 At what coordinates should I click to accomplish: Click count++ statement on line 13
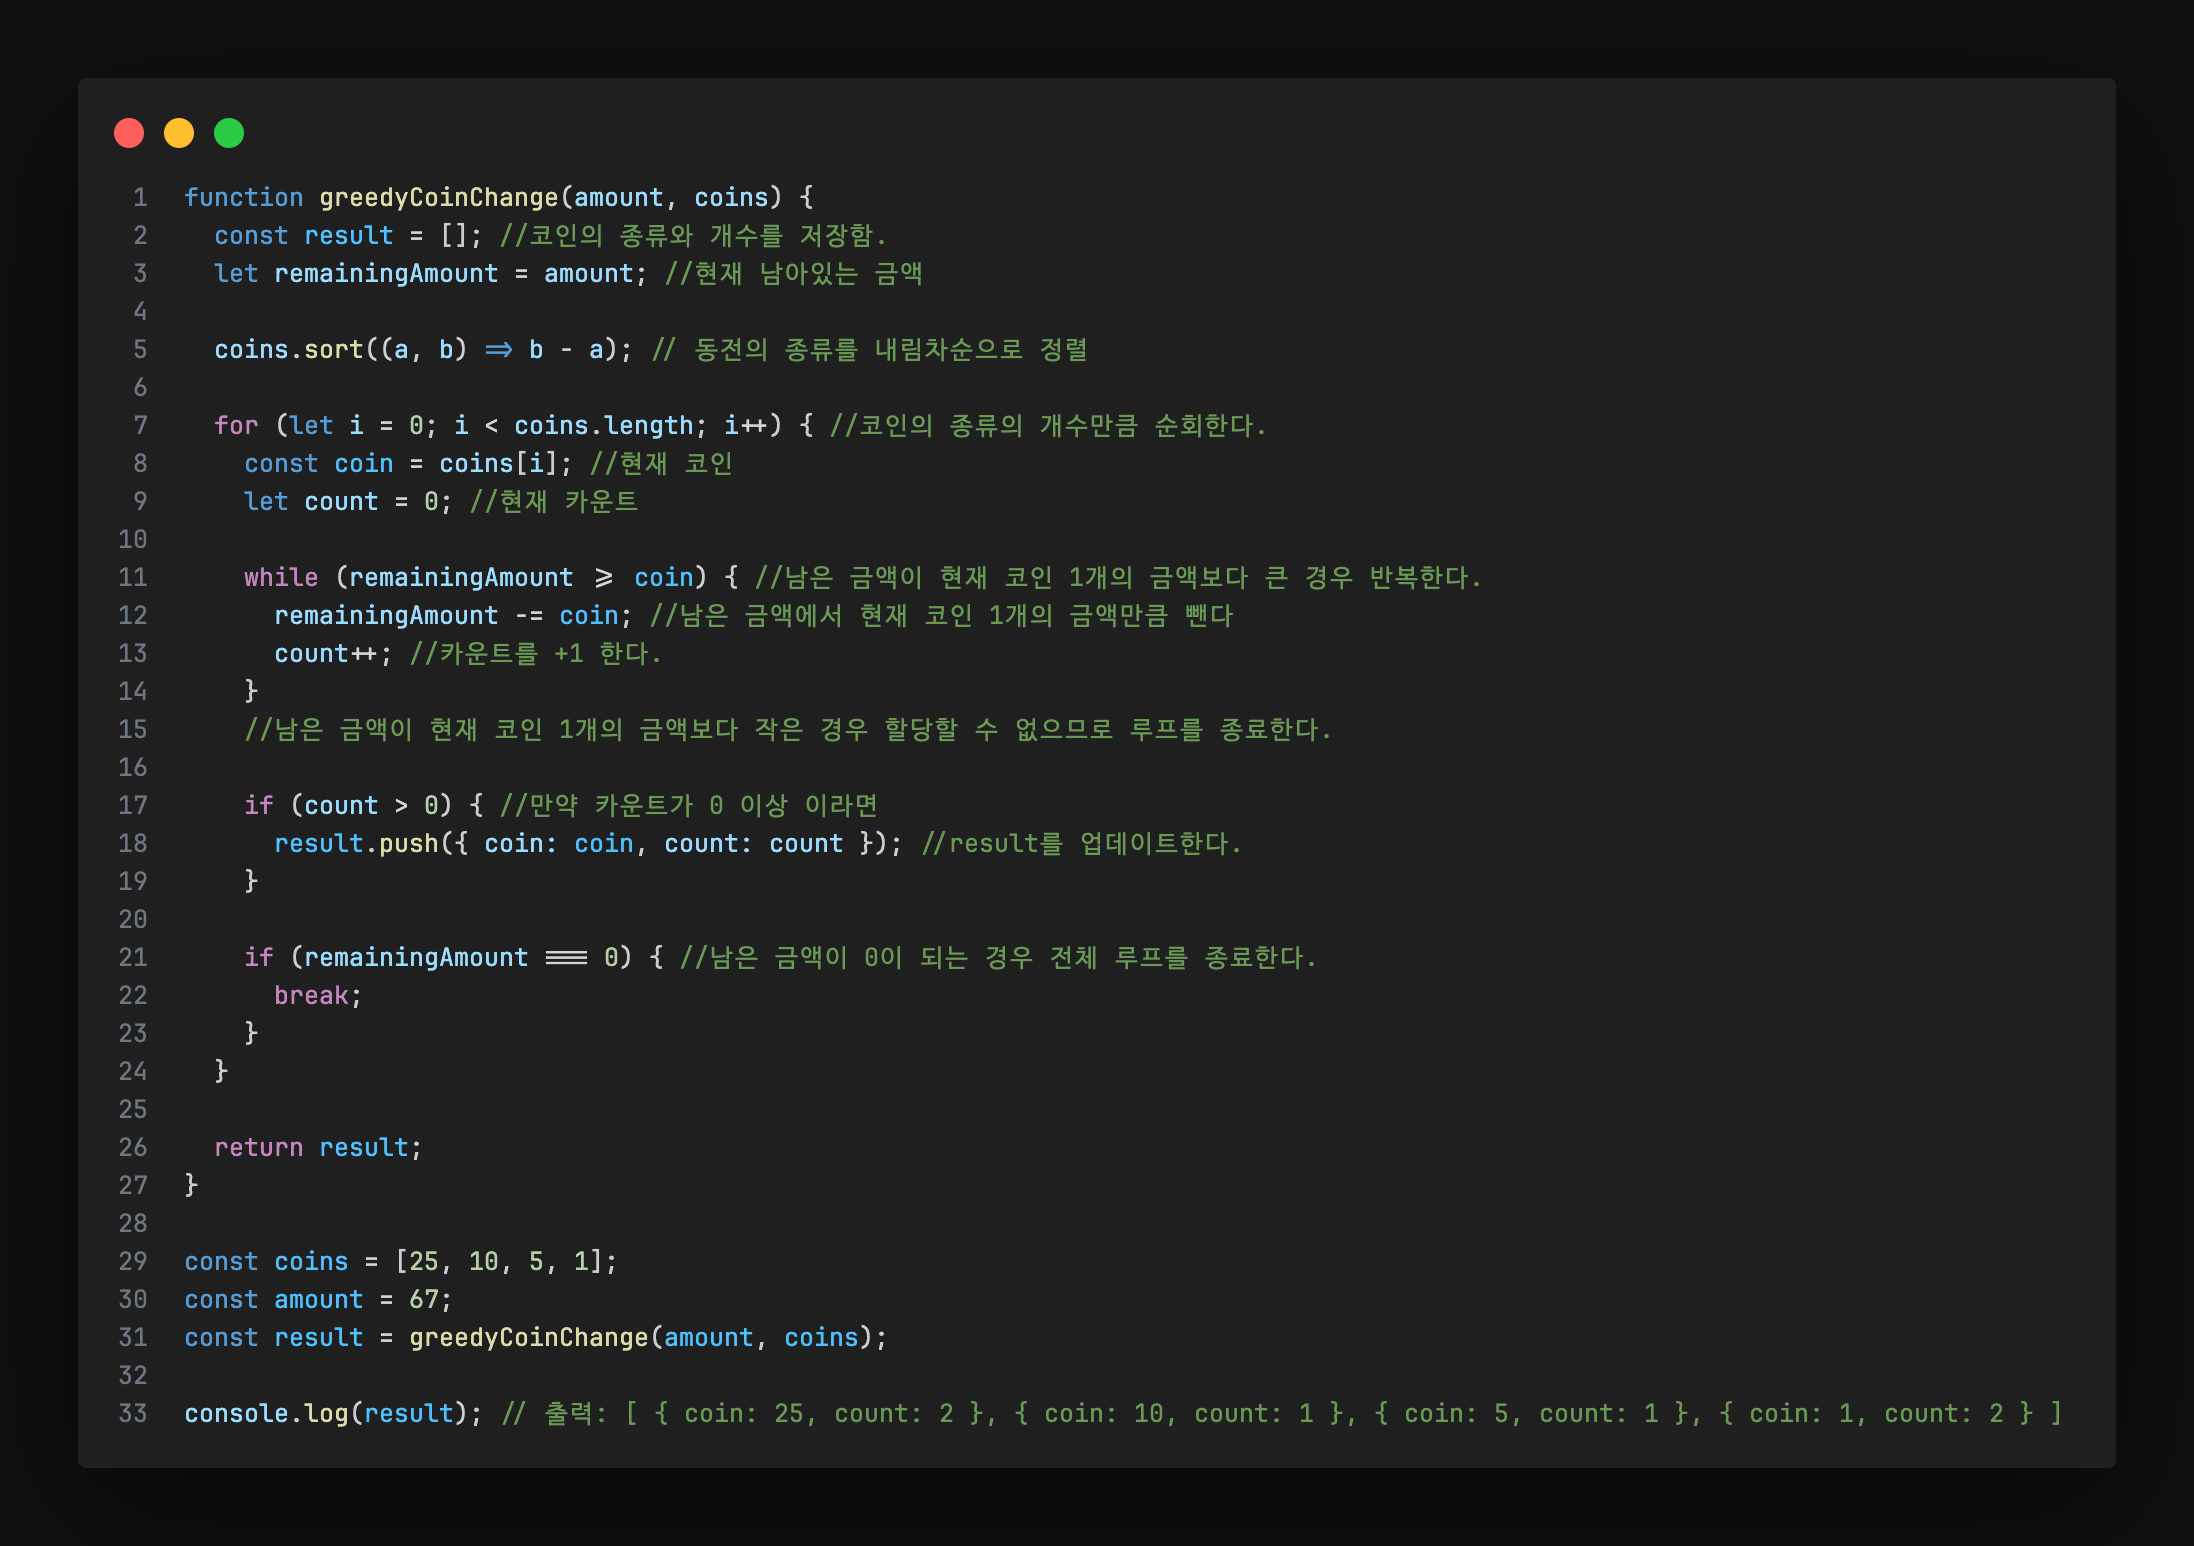326,653
